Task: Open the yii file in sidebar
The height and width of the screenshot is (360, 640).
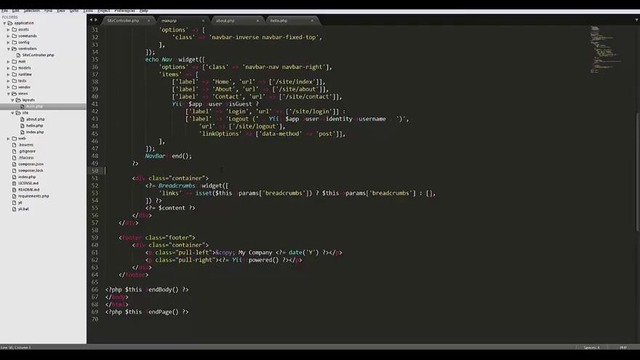Action: pyautogui.click(x=20, y=202)
